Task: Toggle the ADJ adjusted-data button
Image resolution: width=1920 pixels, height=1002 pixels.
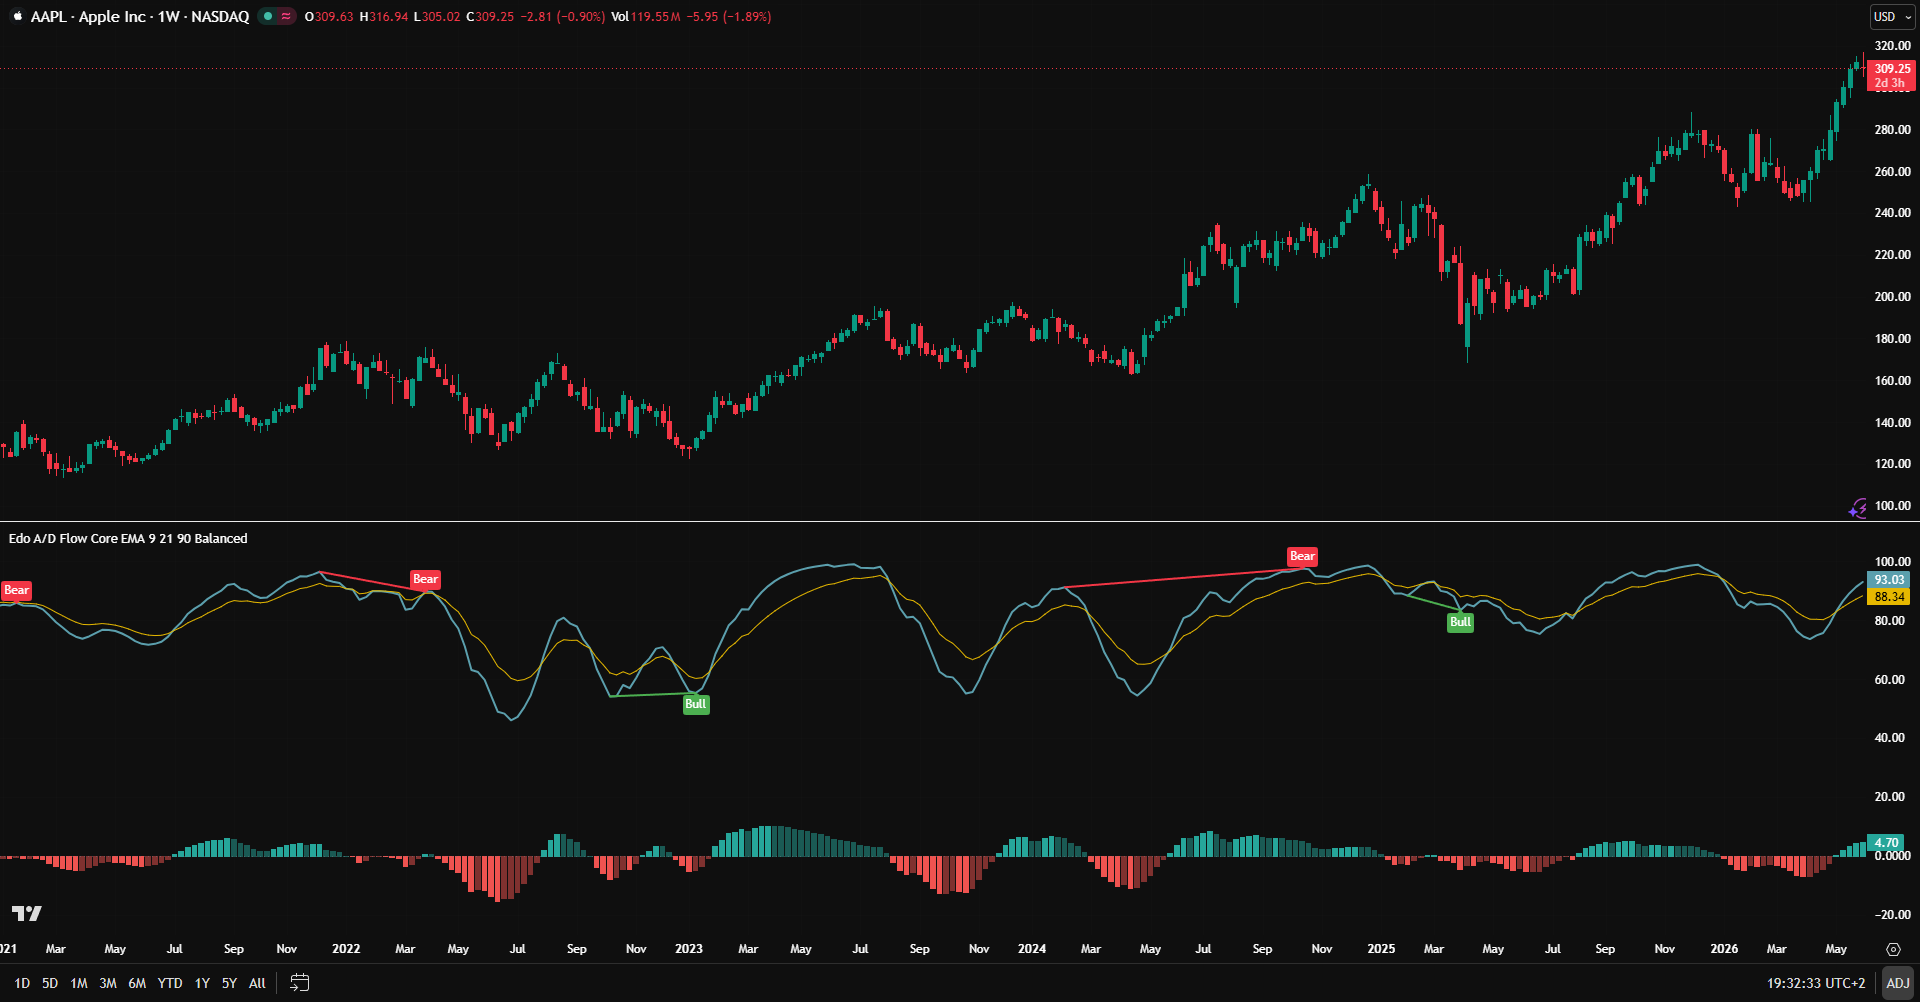Action: (x=1897, y=983)
